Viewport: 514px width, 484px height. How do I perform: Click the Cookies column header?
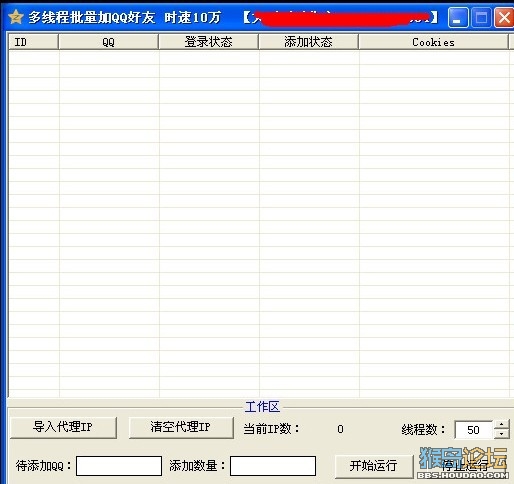tap(433, 42)
